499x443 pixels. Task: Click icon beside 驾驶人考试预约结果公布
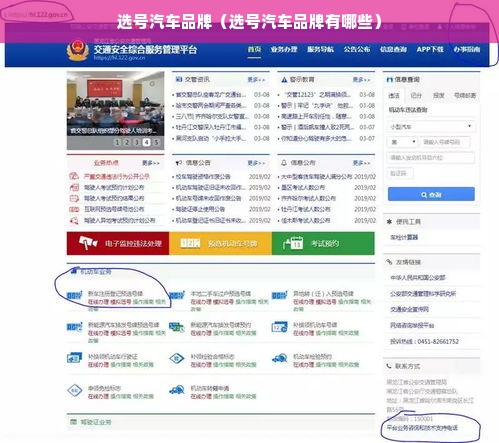(74, 198)
